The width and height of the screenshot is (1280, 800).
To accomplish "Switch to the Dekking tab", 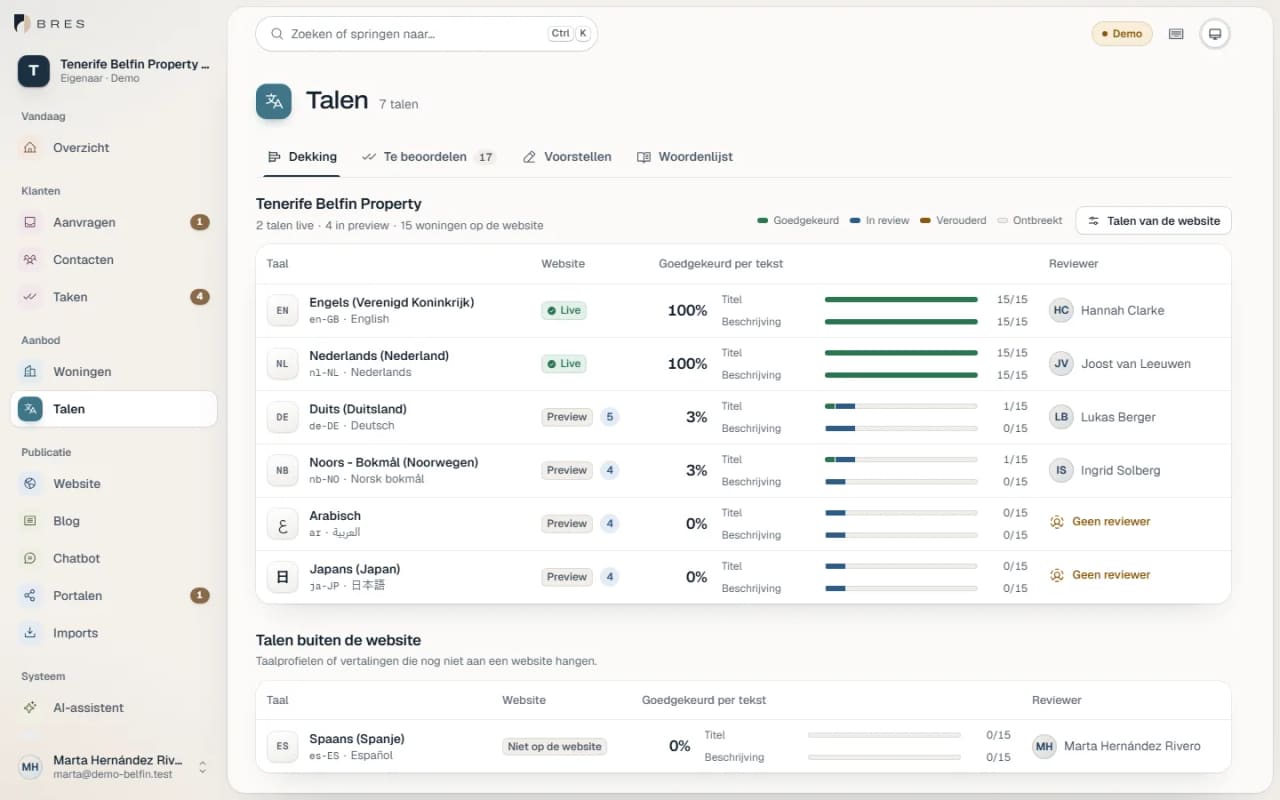I will pos(302,157).
